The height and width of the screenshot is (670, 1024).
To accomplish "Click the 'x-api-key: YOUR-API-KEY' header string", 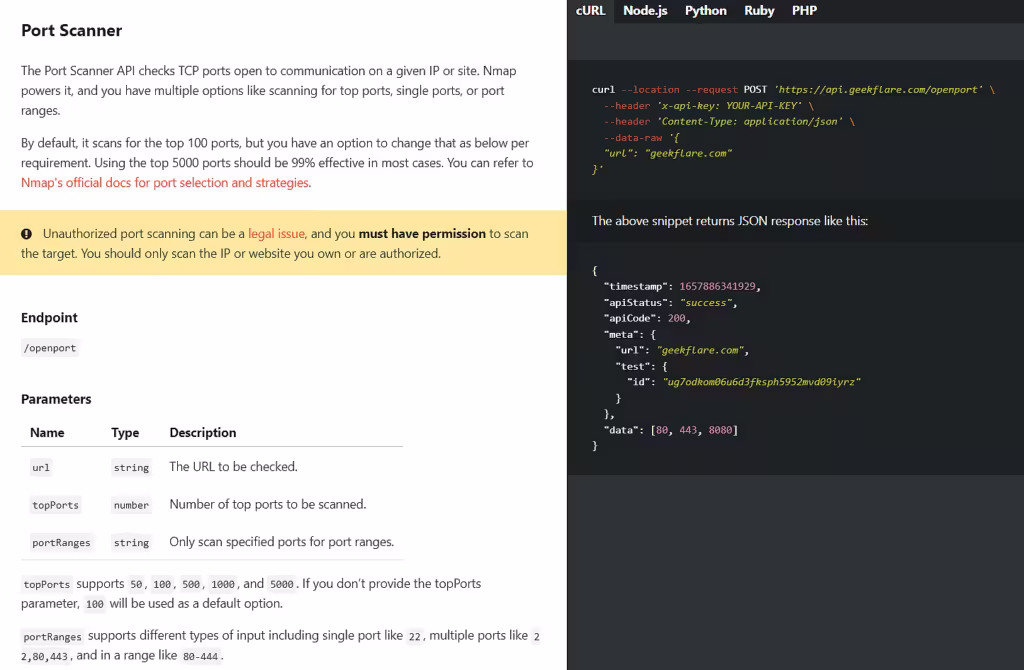I will [x=729, y=106].
